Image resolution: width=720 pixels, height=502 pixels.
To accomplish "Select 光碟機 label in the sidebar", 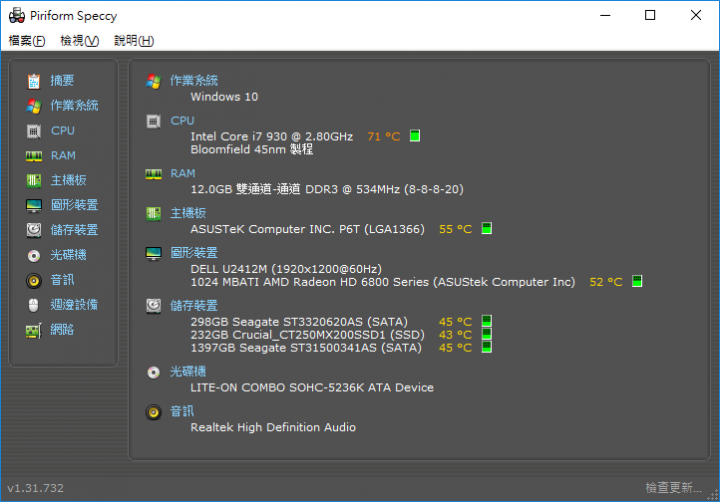I will click(x=68, y=255).
